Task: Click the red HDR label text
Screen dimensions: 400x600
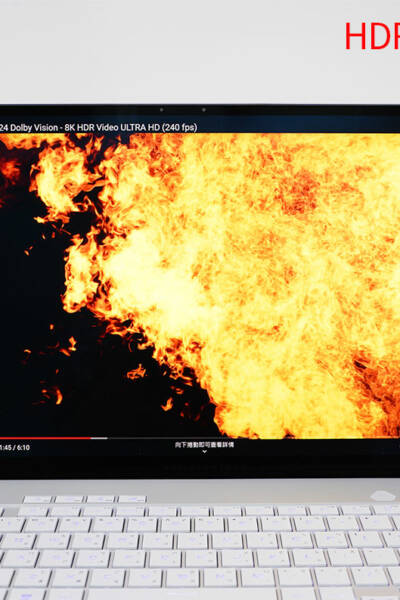Action: coord(372,36)
